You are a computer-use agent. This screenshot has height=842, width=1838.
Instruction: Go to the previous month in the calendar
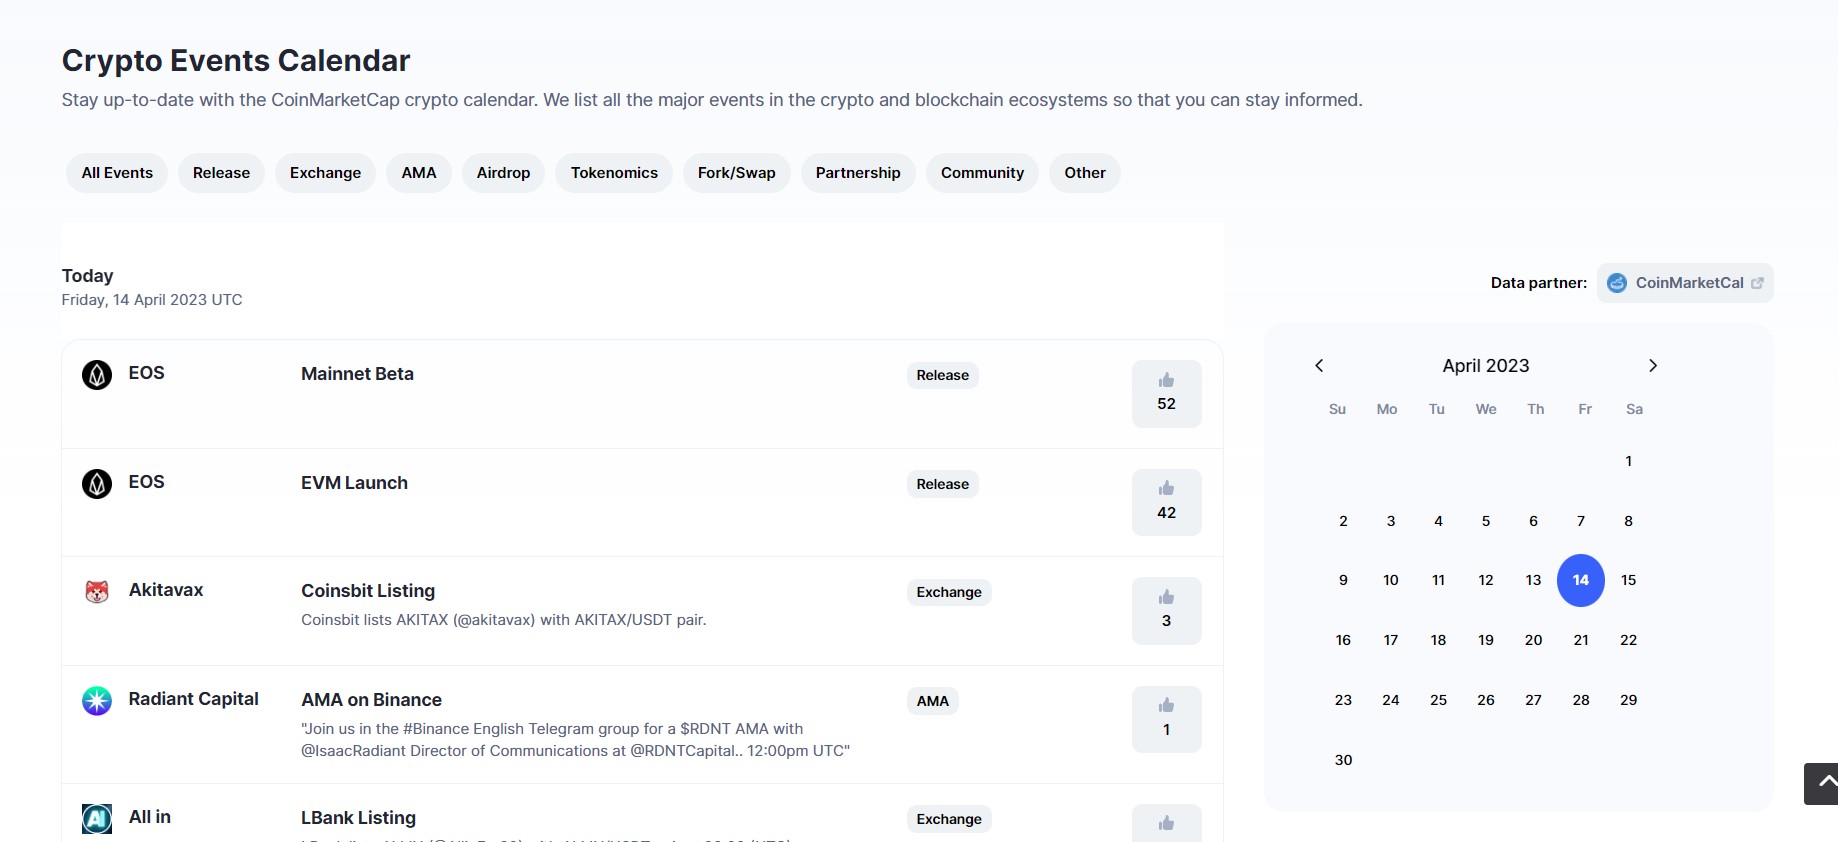click(x=1319, y=366)
